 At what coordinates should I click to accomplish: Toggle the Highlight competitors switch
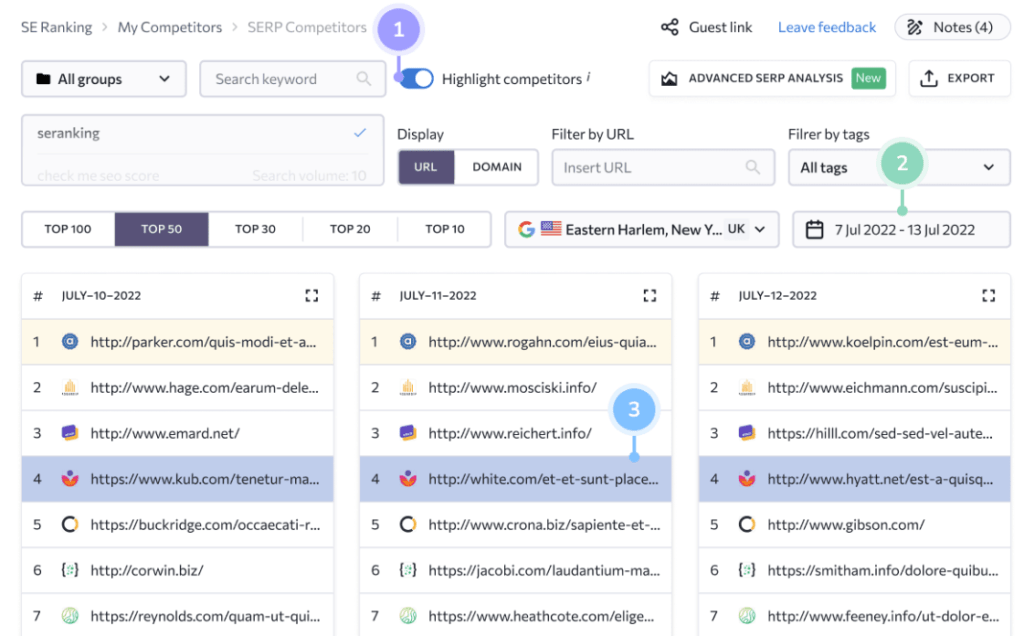417,79
